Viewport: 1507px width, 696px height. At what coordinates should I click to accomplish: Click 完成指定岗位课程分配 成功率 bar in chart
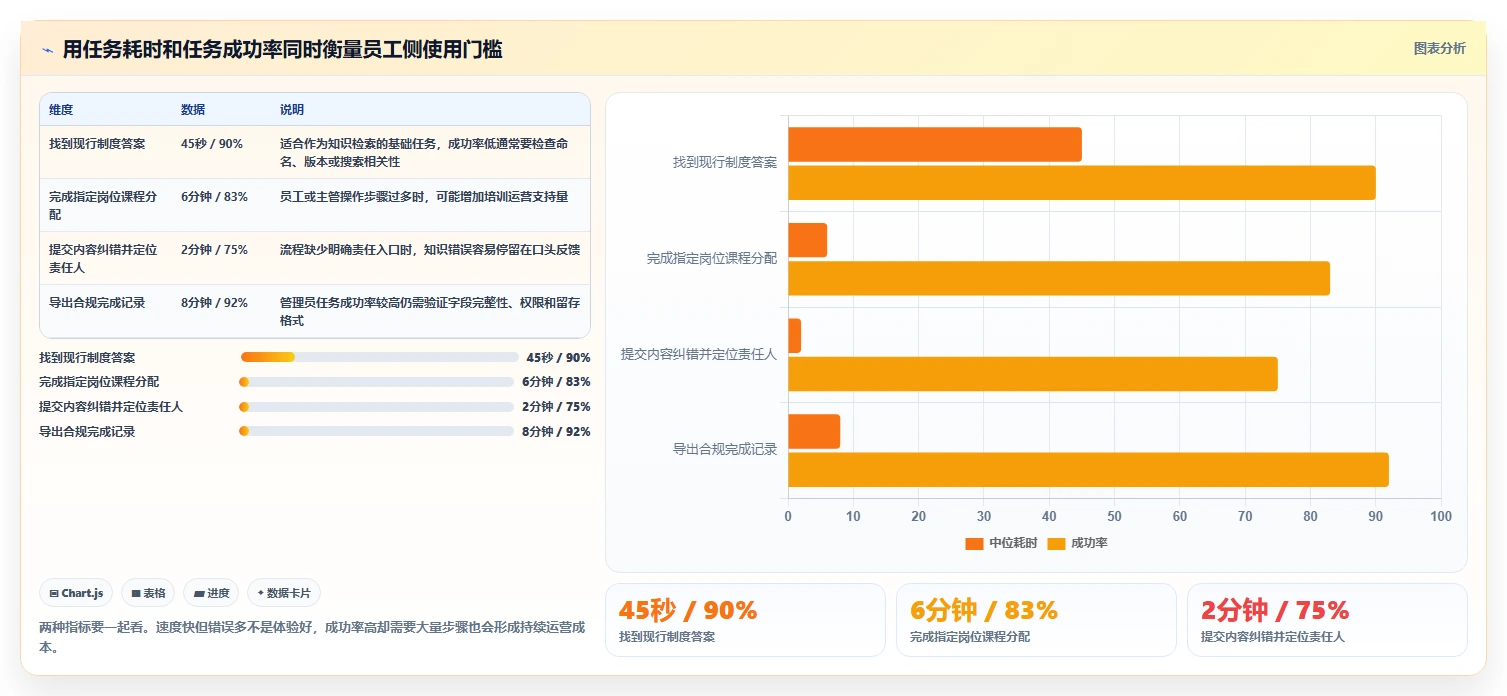1059,278
